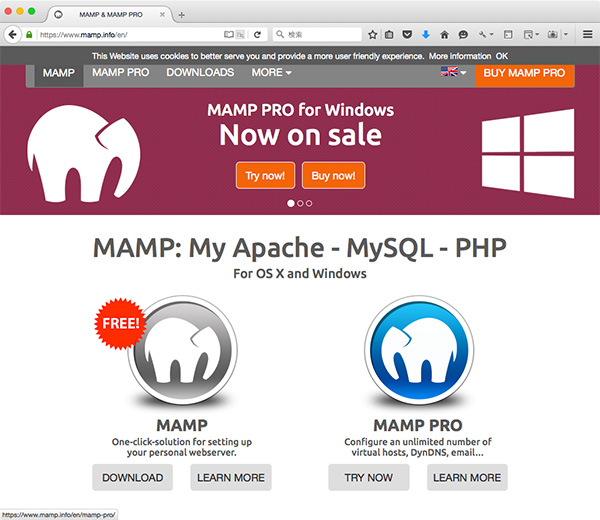
Task: Show second banner slide dot
Action: [300, 204]
